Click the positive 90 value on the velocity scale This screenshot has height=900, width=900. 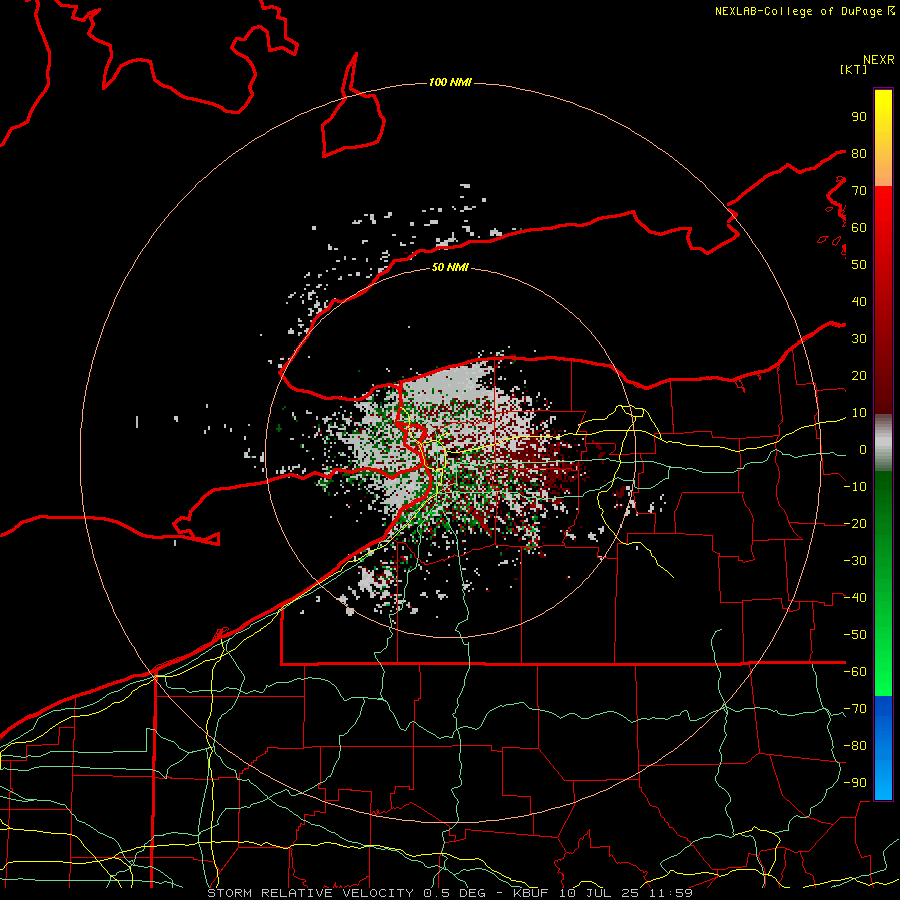[859, 117]
